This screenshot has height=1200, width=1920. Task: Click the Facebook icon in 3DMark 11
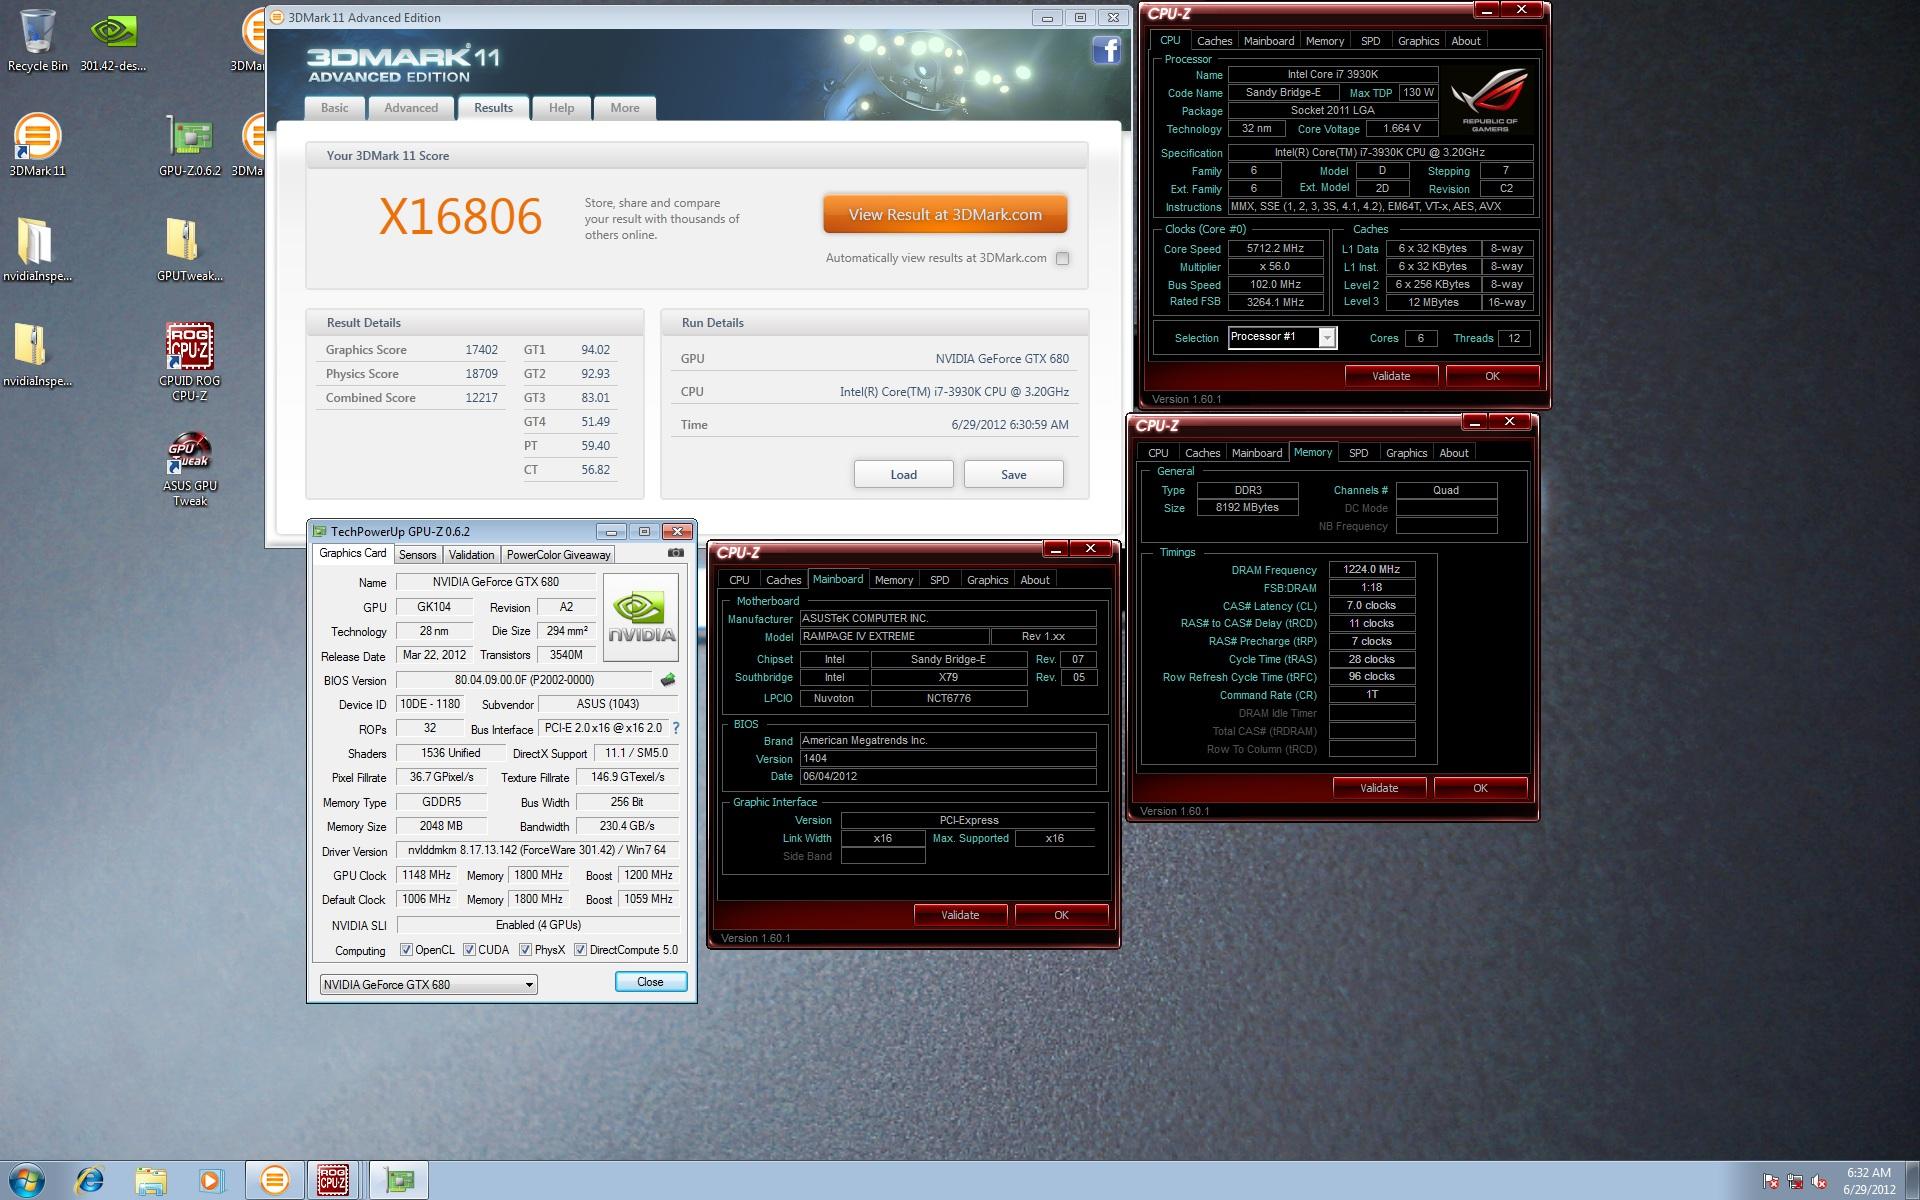click(1106, 50)
